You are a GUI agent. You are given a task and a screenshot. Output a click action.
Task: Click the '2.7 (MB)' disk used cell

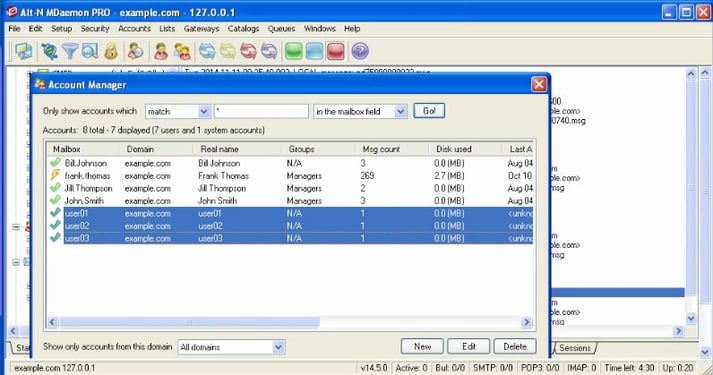[x=449, y=175]
